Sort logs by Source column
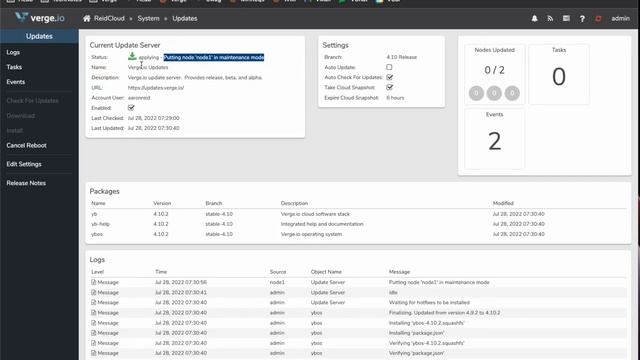The image size is (640, 360). tap(278, 272)
